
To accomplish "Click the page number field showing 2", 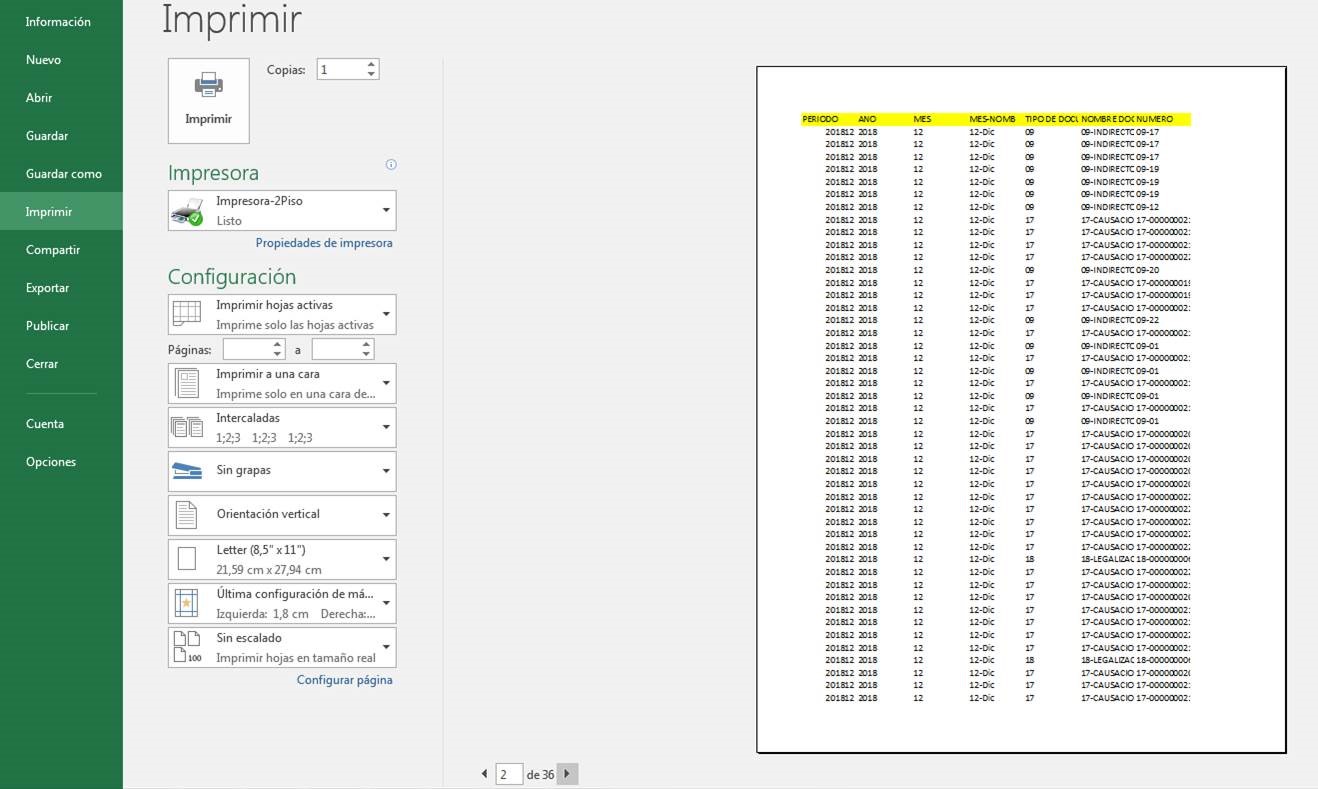I will [x=508, y=774].
